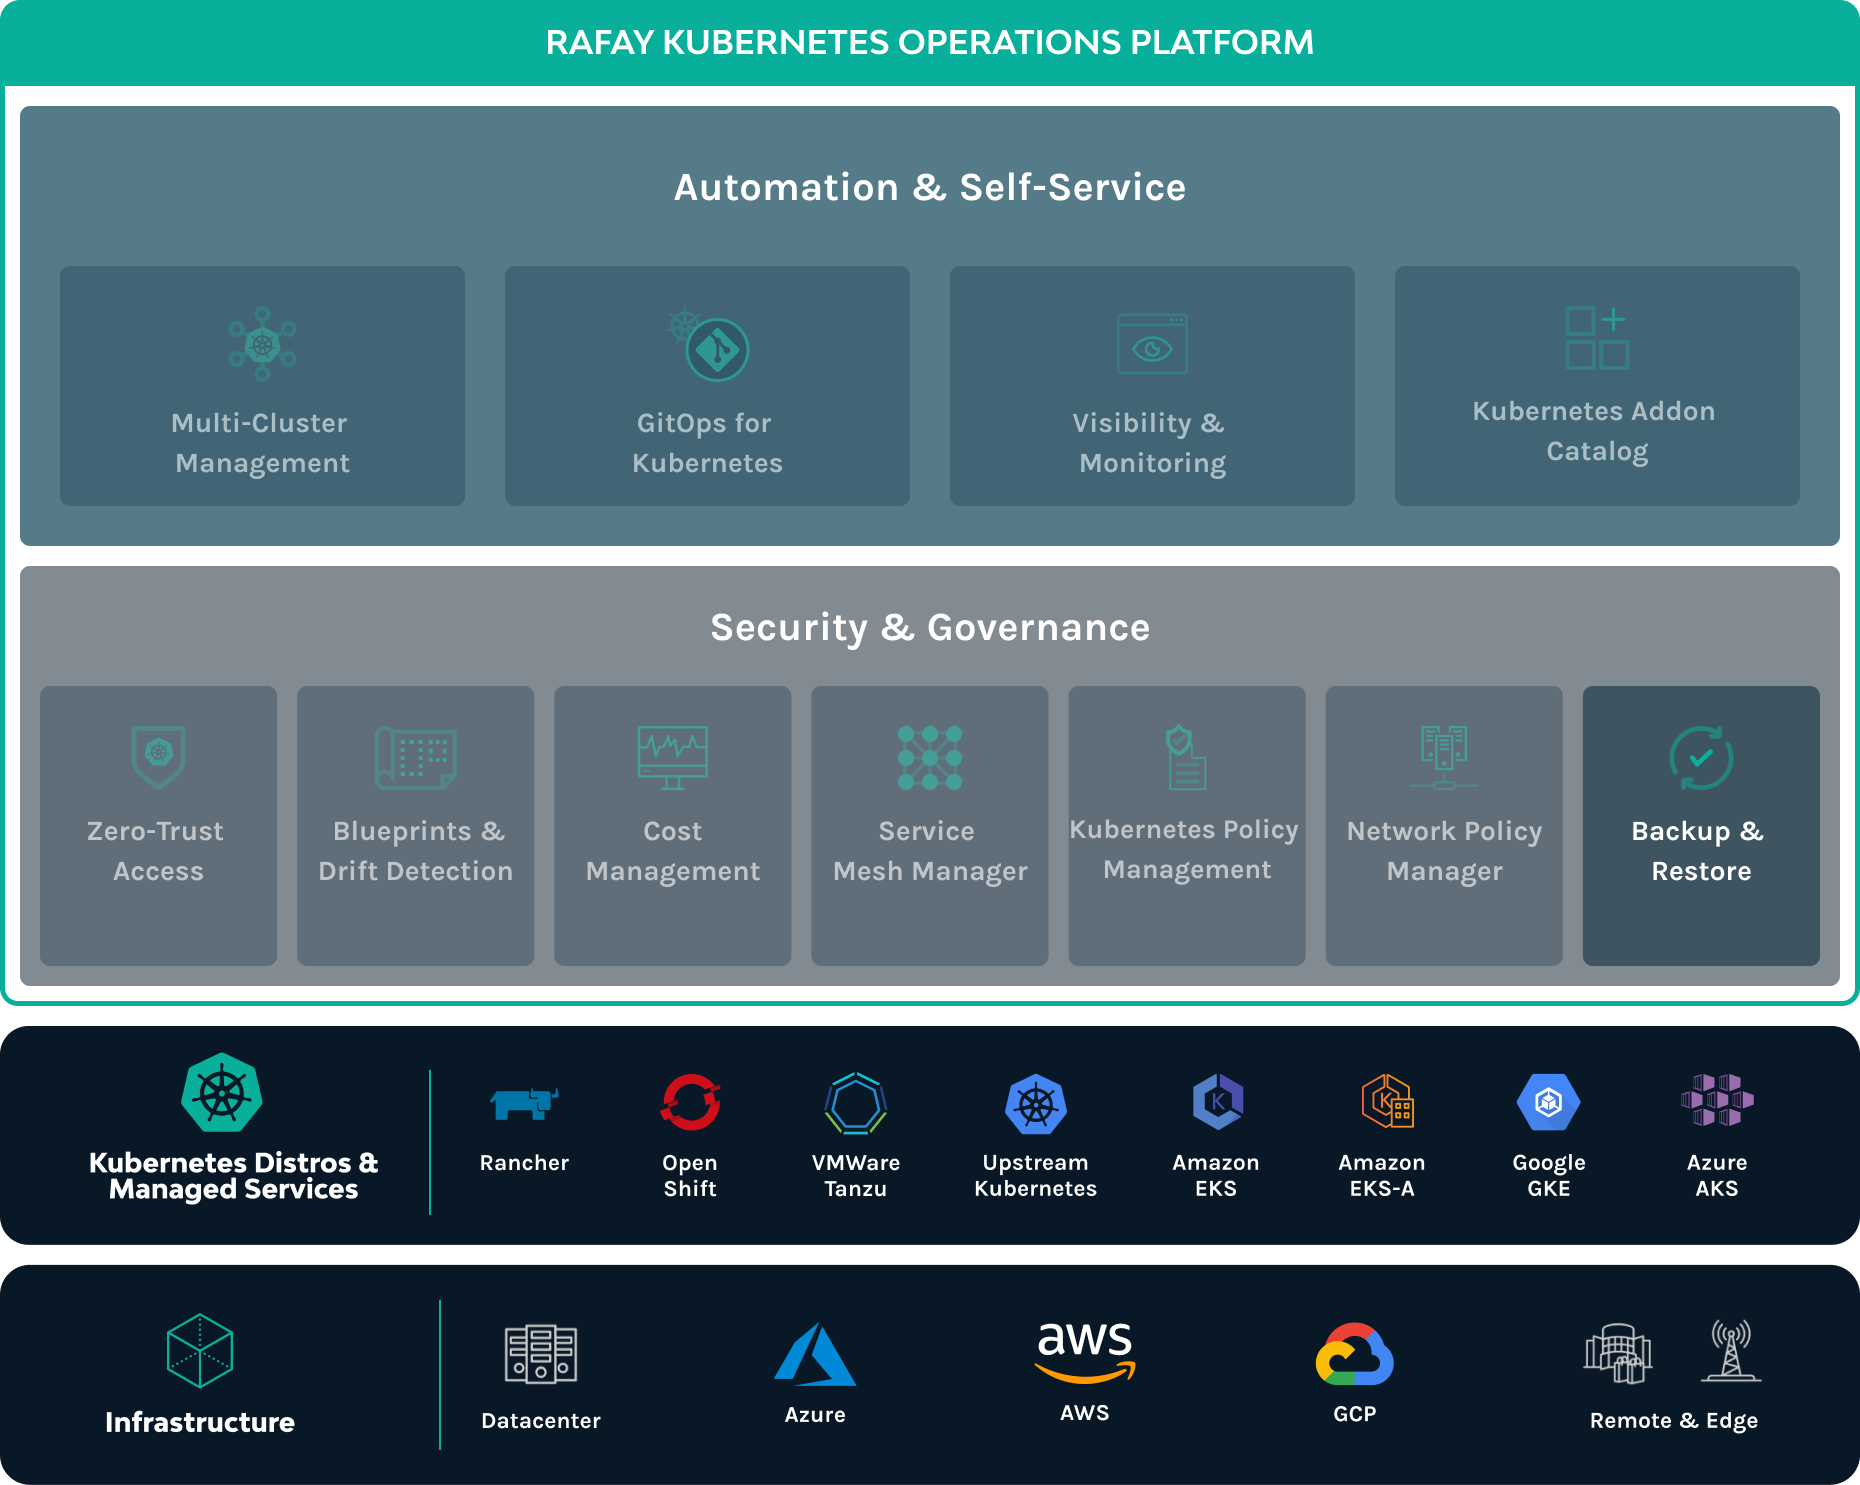
Task: Select the Cost Management card label
Action: click(x=673, y=851)
